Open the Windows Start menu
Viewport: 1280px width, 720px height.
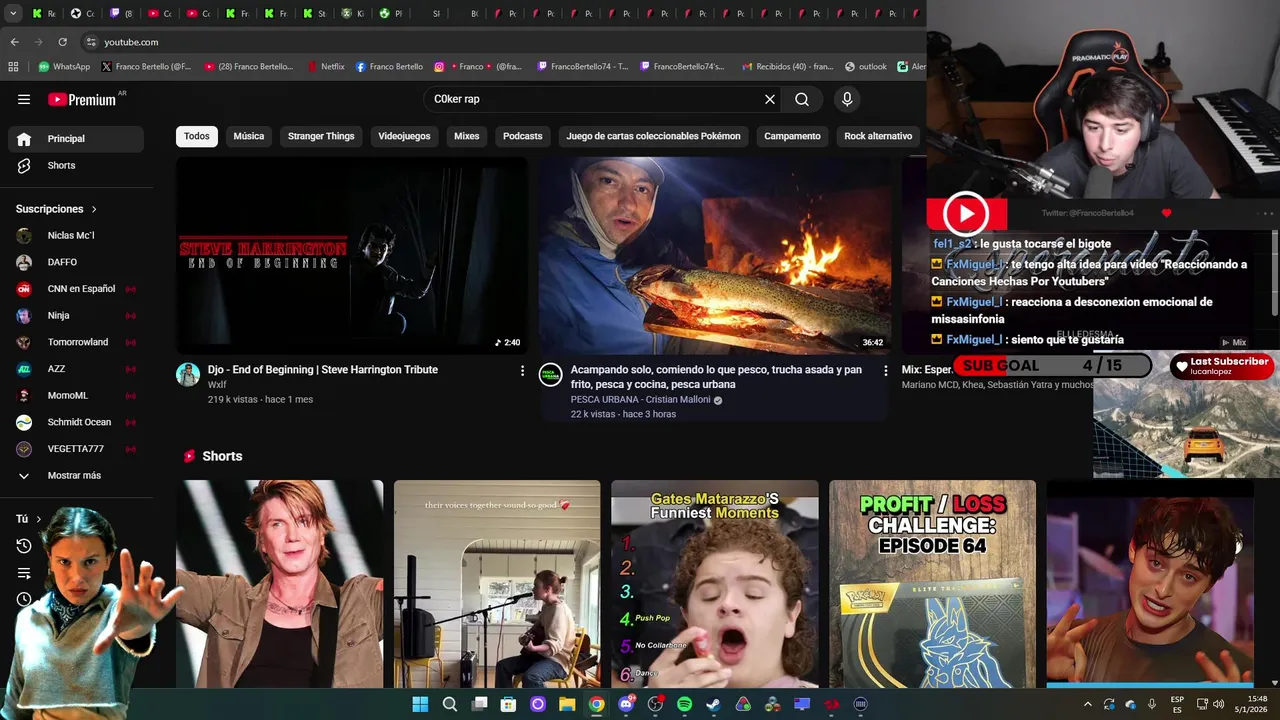point(420,705)
